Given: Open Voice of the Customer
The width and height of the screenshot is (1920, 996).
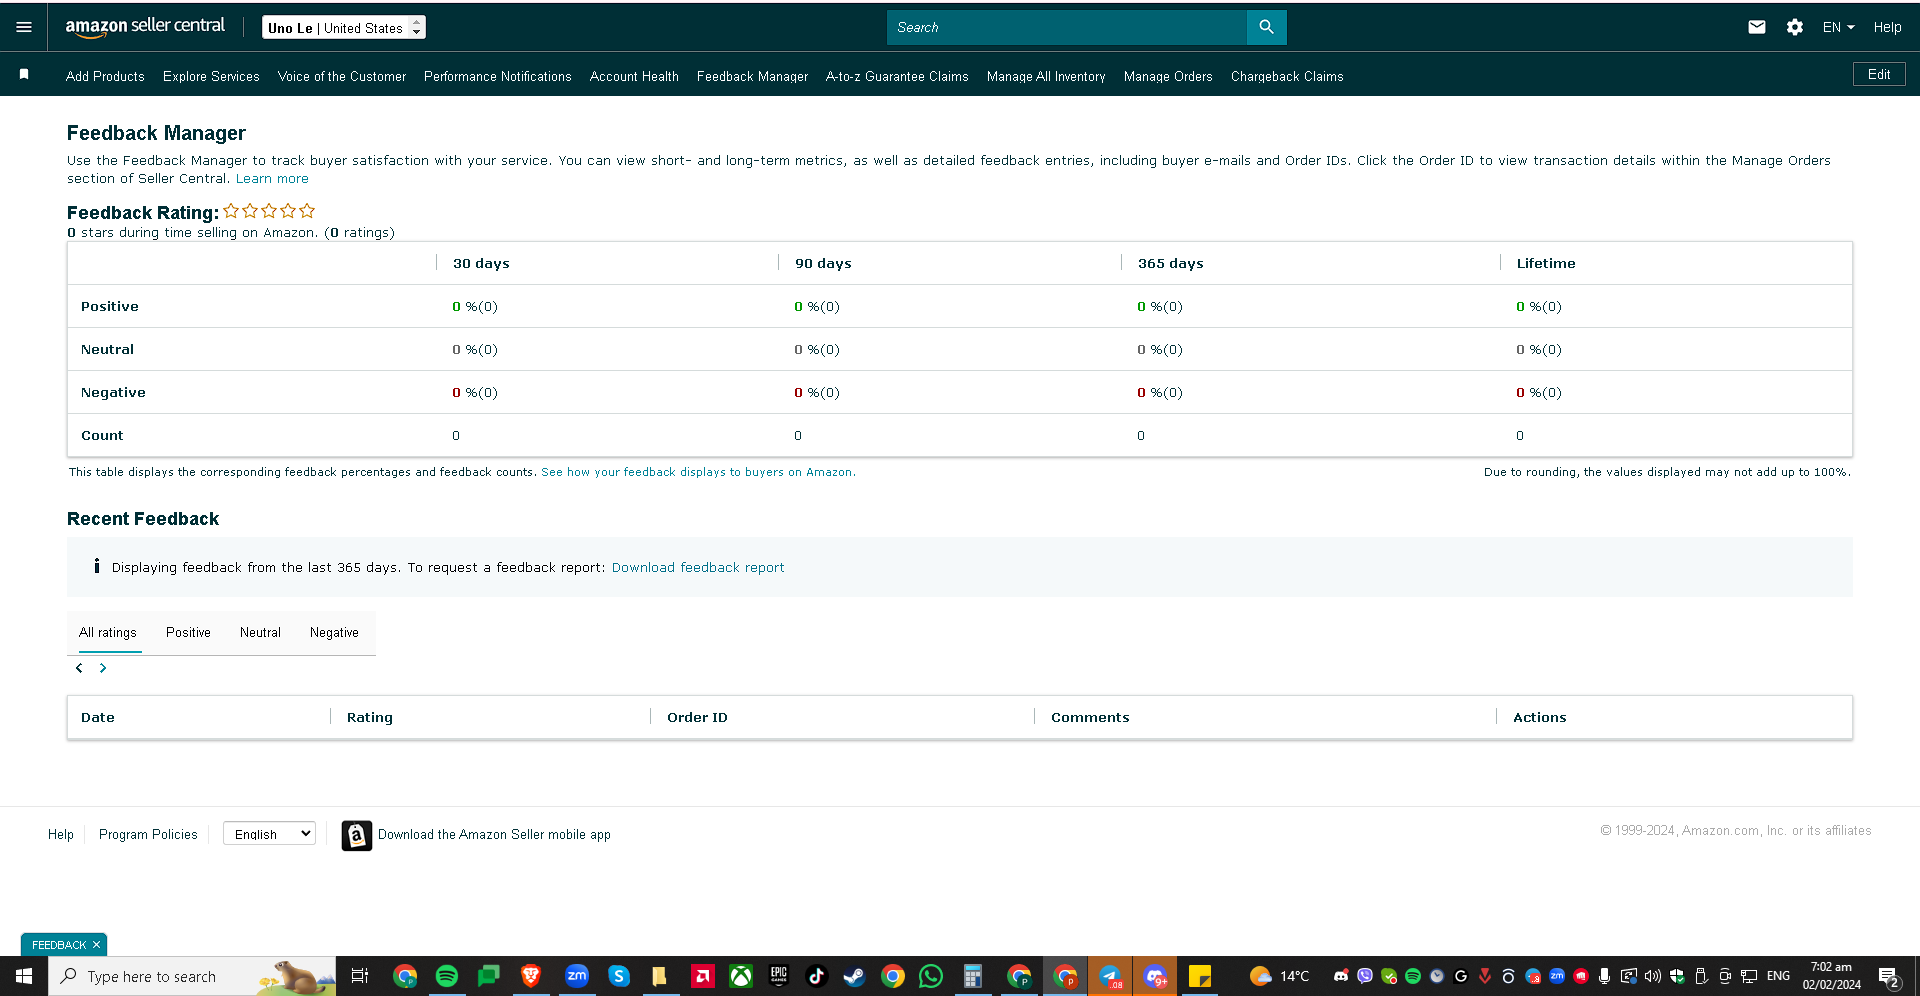Looking at the screenshot, I should click(x=342, y=76).
